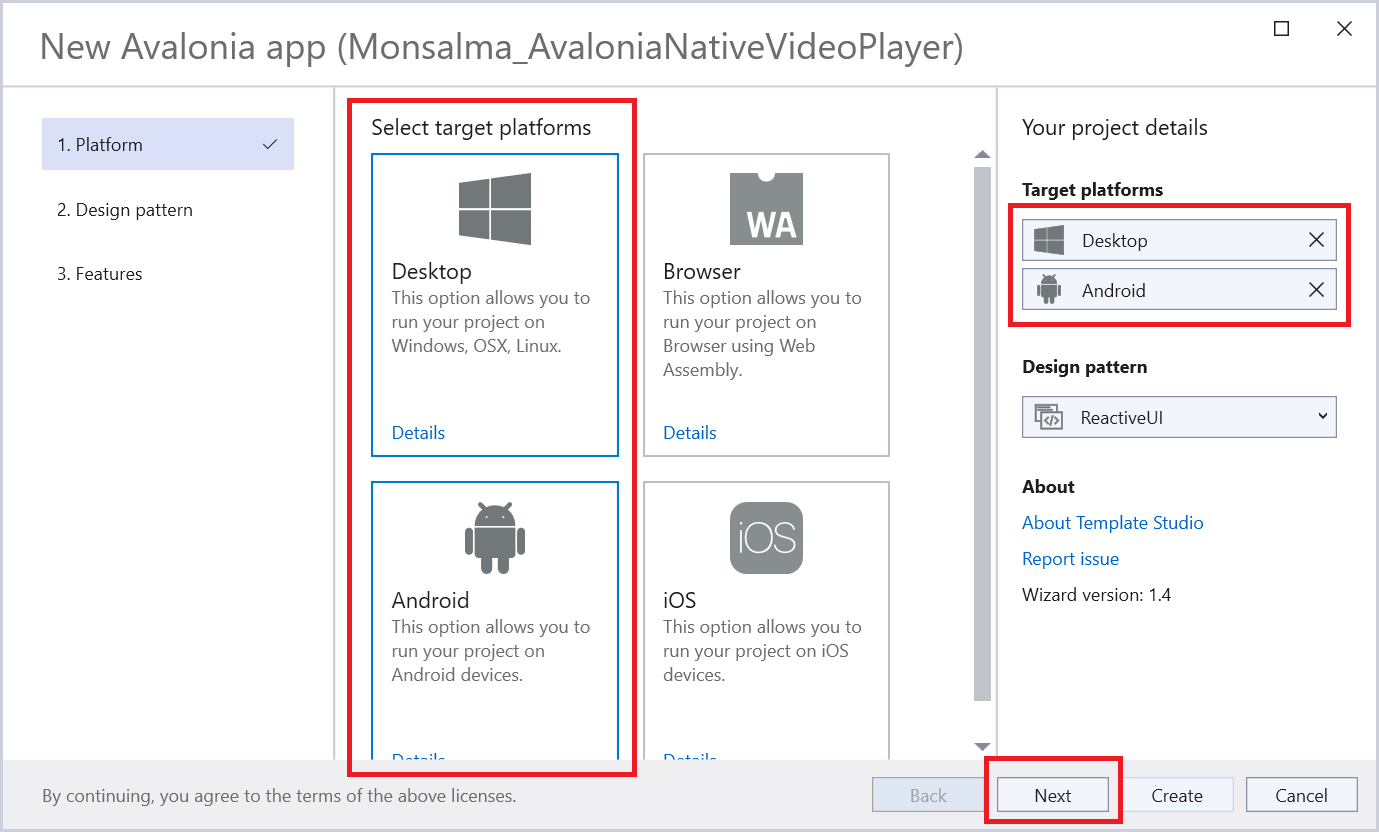Click the scrollbar up arrow

click(982, 155)
